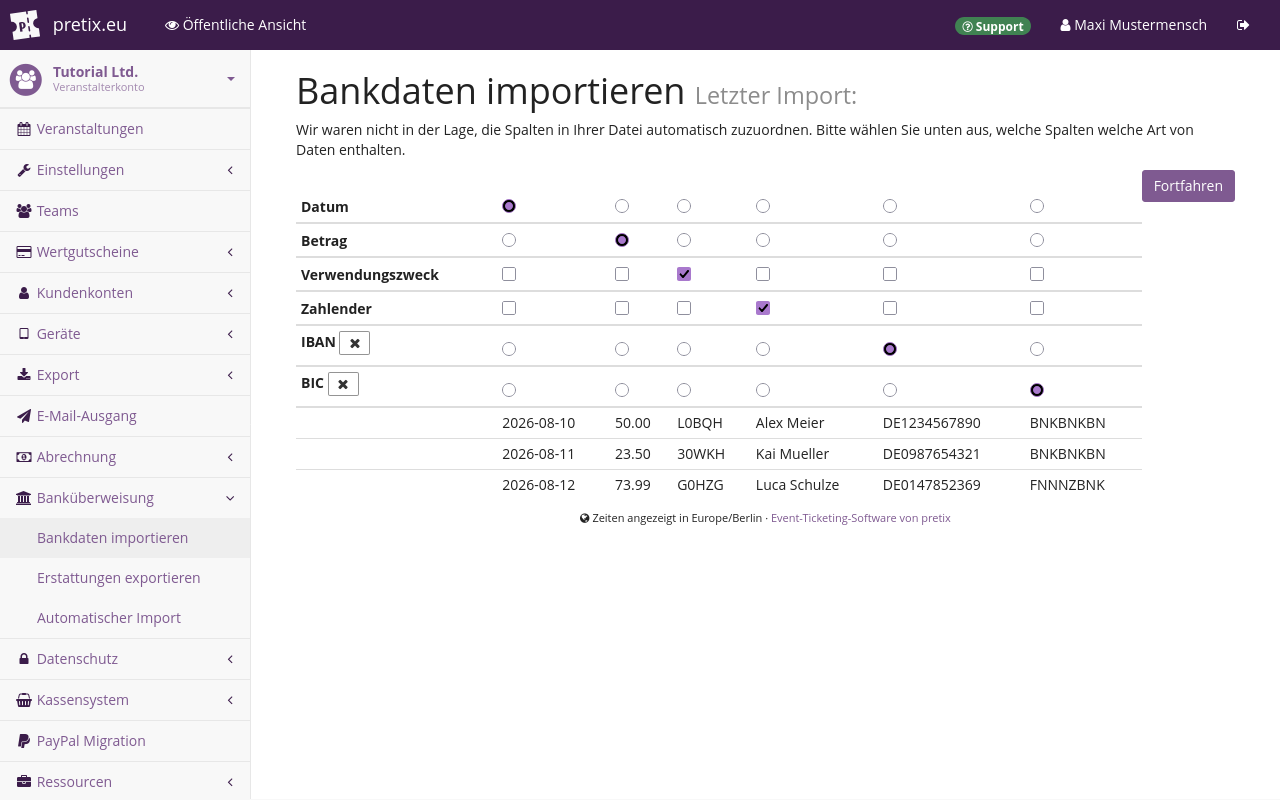1280x800 pixels.
Task: Expand the Ressourcen submenu chevron
Action: click(x=230, y=782)
